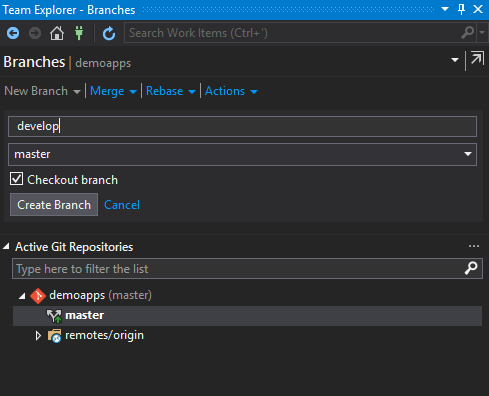Uncheck the Checkout branch checkbox

(x=16, y=179)
